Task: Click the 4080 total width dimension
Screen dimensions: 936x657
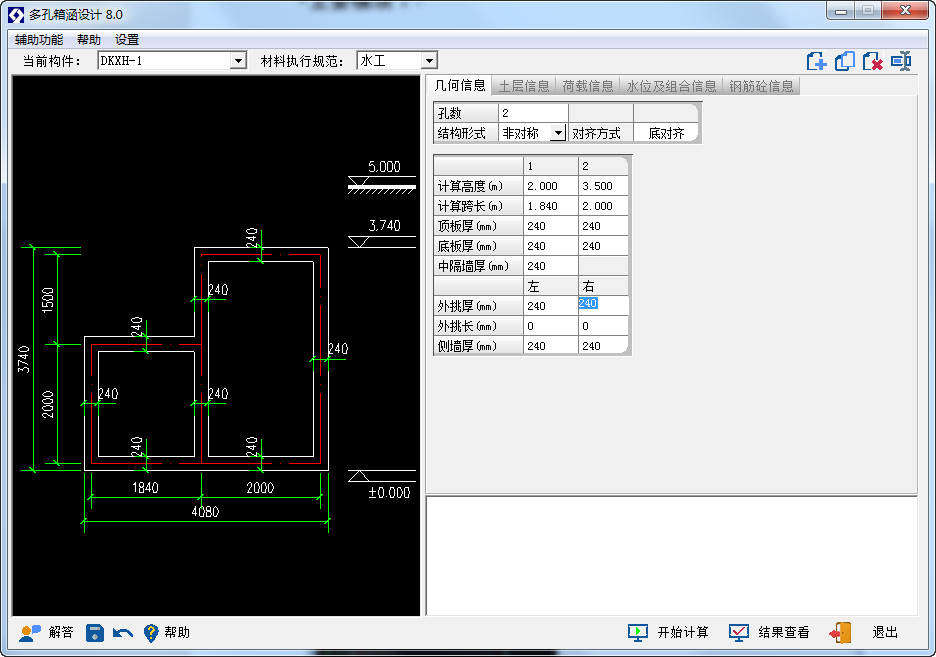Action: [205, 511]
